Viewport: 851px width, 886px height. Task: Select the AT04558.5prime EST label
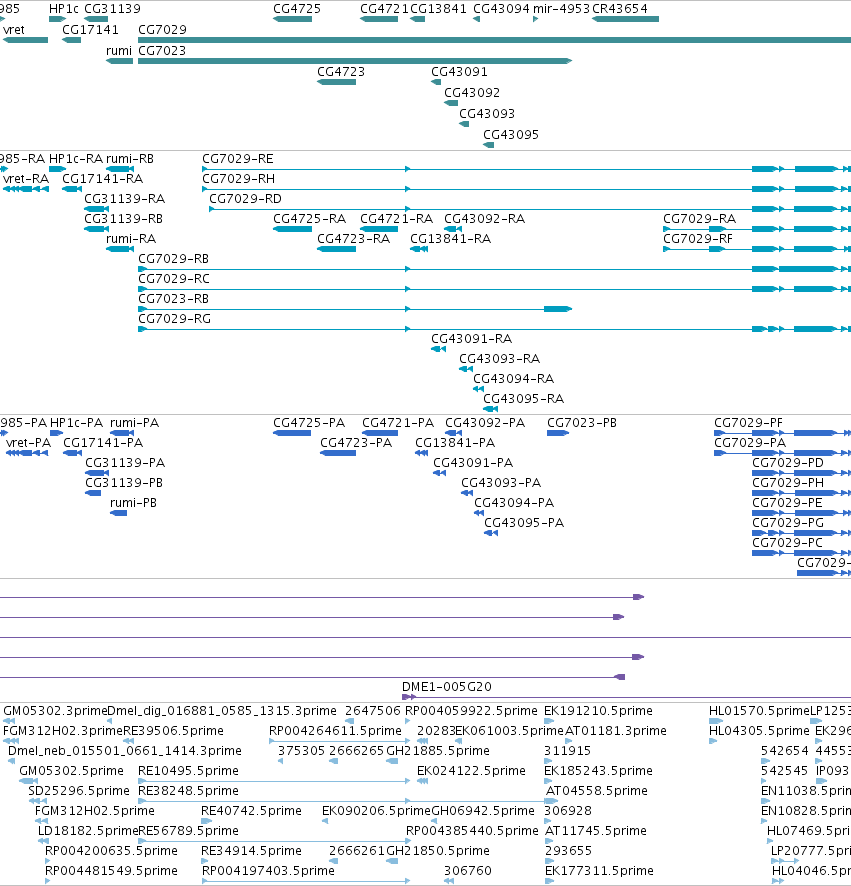(597, 791)
